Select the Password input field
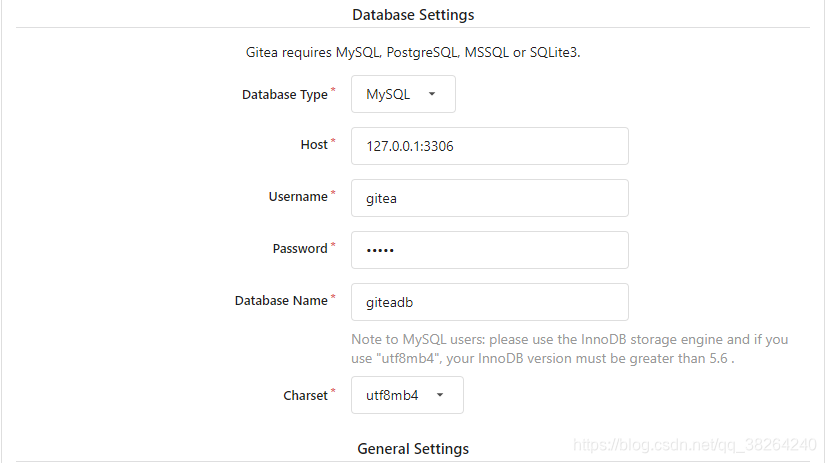Image resolution: width=826 pixels, height=463 pixels. (x=490, y=250)
